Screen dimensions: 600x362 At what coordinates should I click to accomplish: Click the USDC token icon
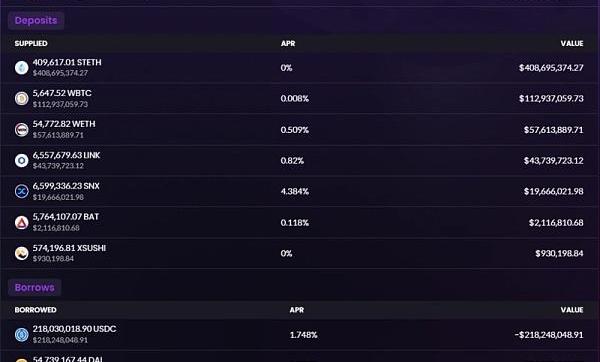[21, 335]
